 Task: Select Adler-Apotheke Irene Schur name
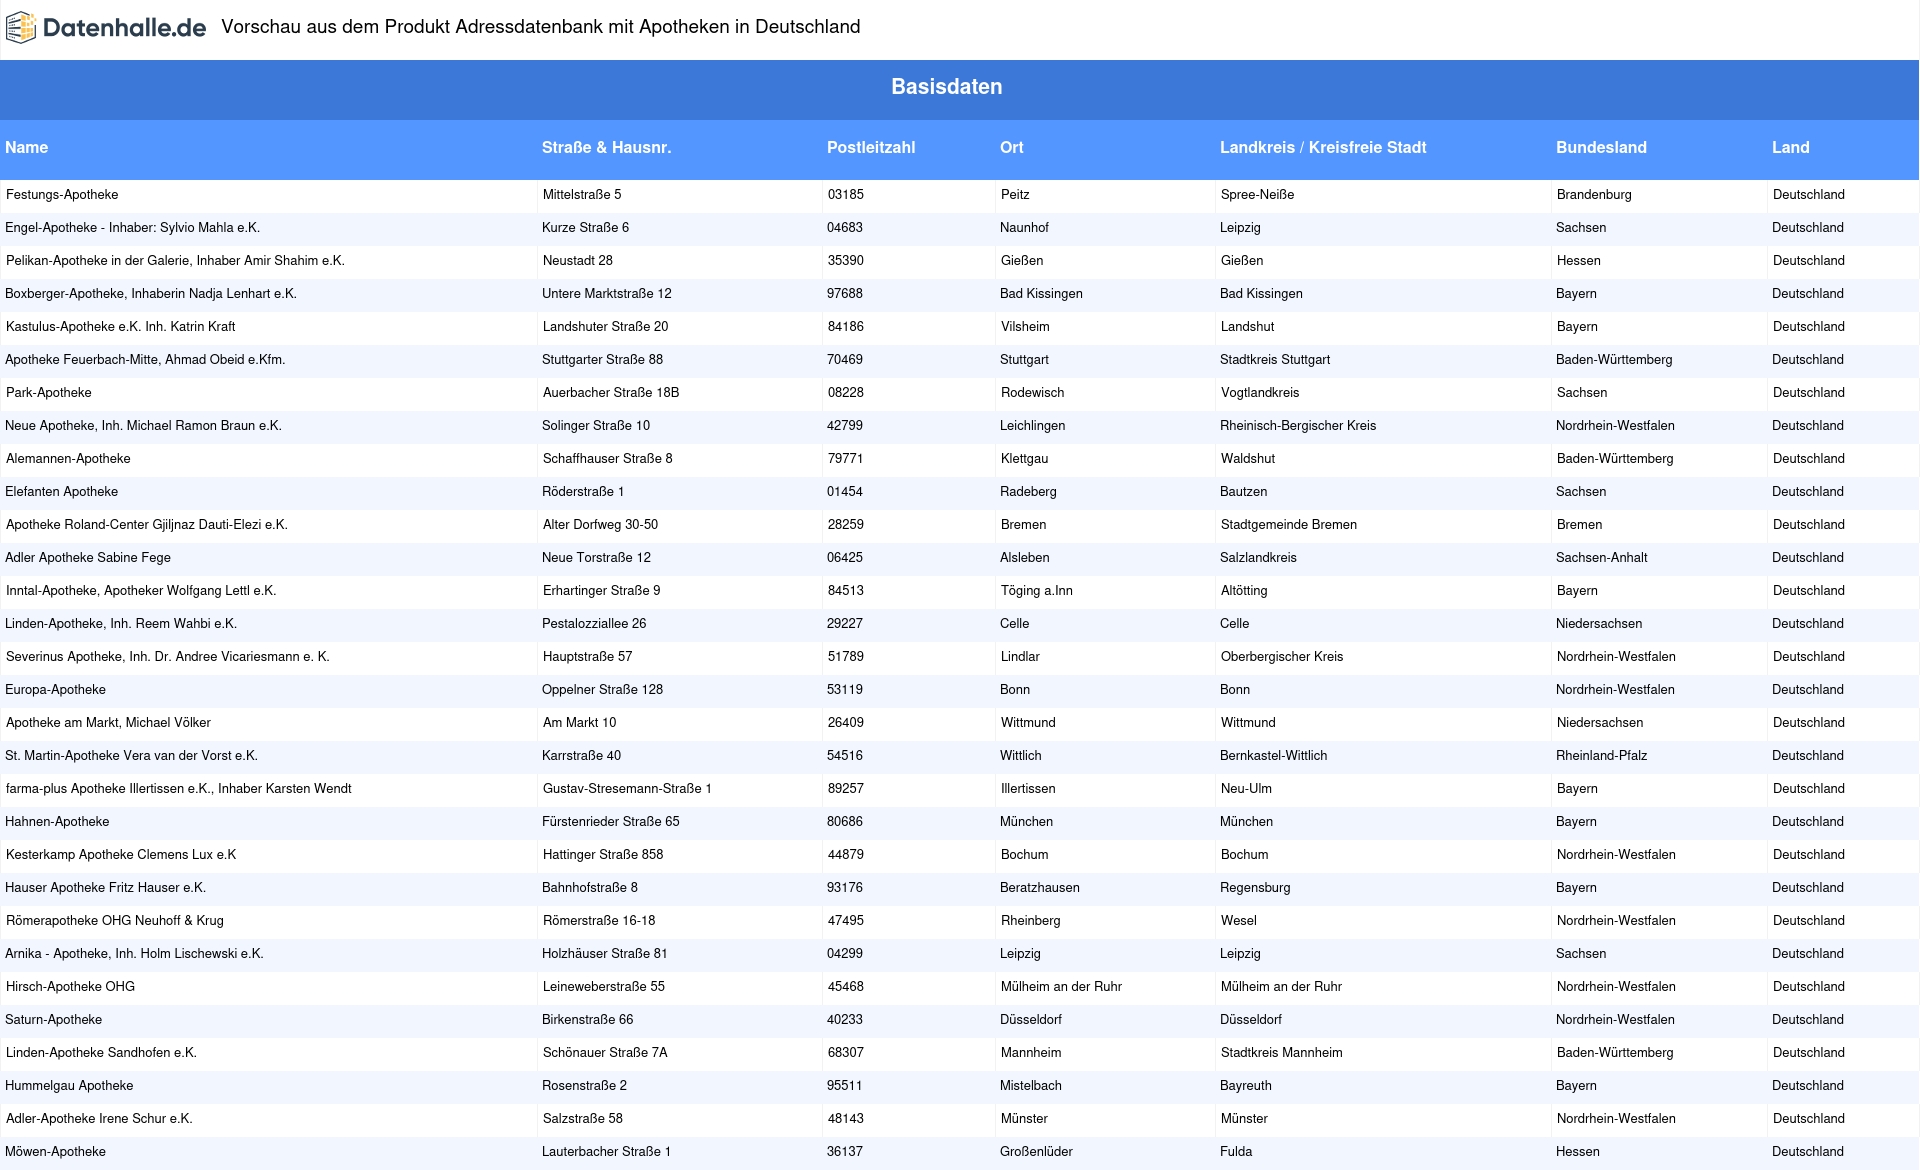99,1119
